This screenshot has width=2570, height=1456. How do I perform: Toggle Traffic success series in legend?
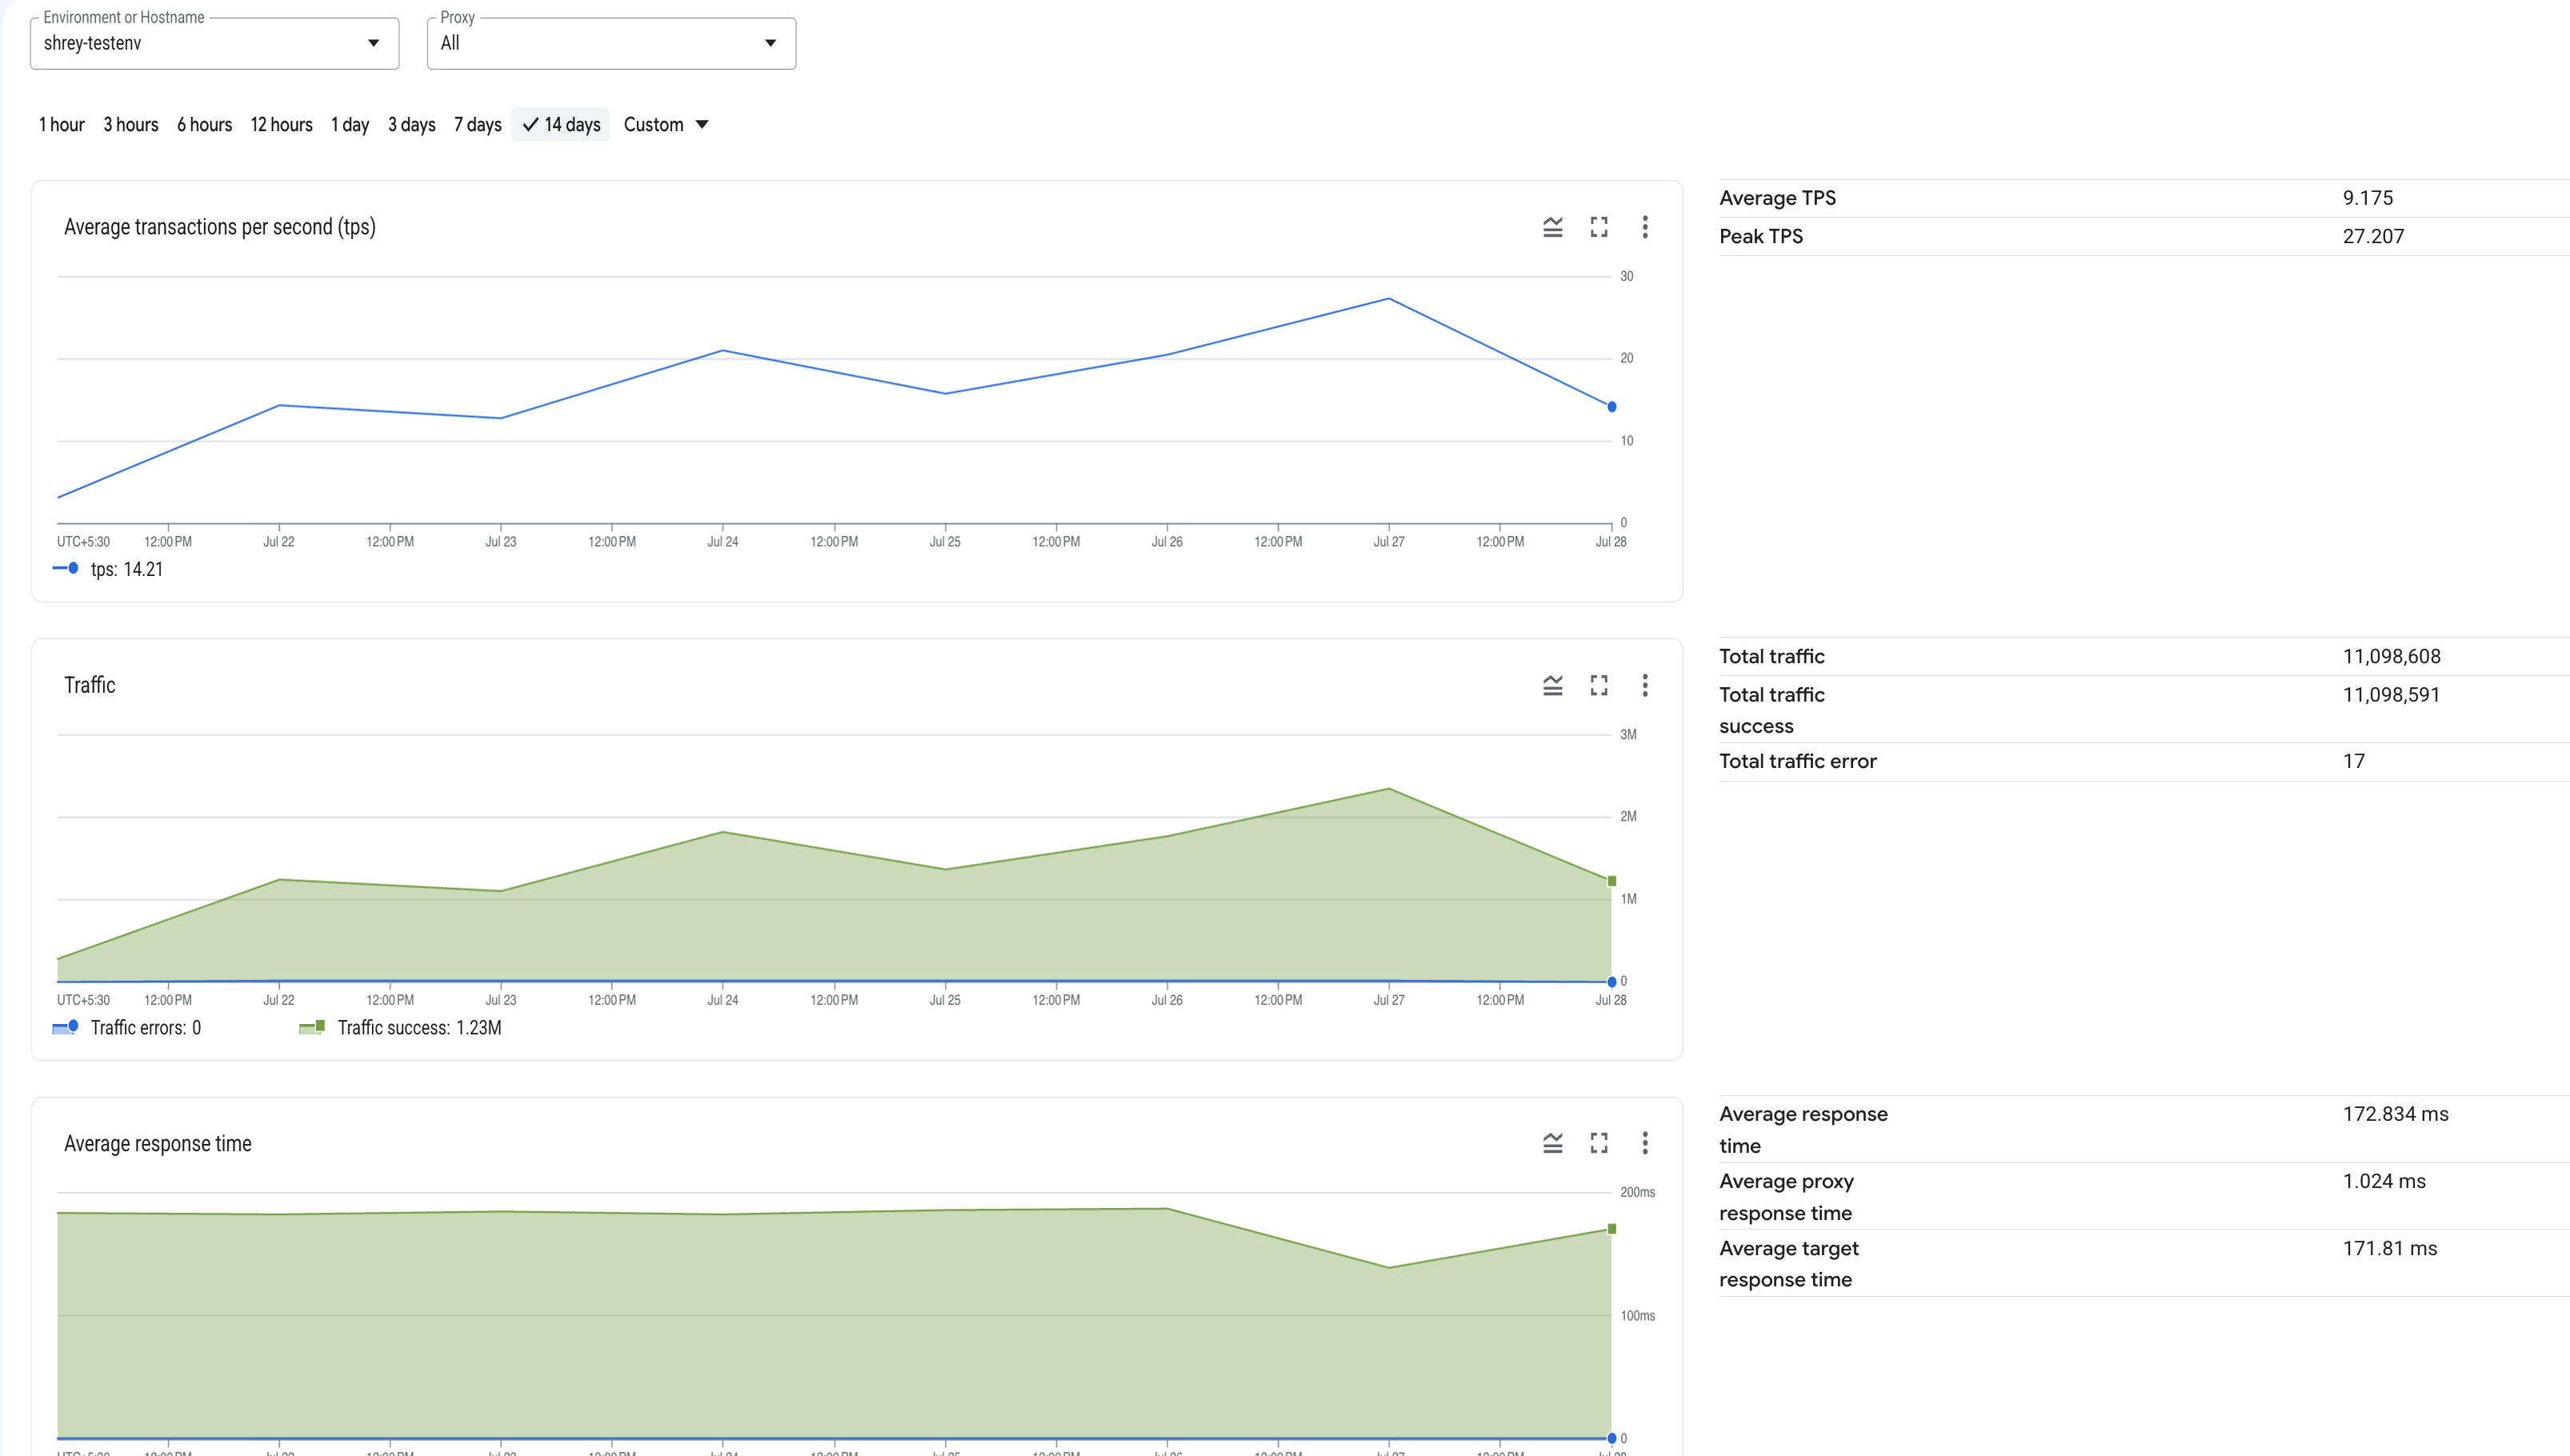pyautogui.click(x=400, y=1028)
